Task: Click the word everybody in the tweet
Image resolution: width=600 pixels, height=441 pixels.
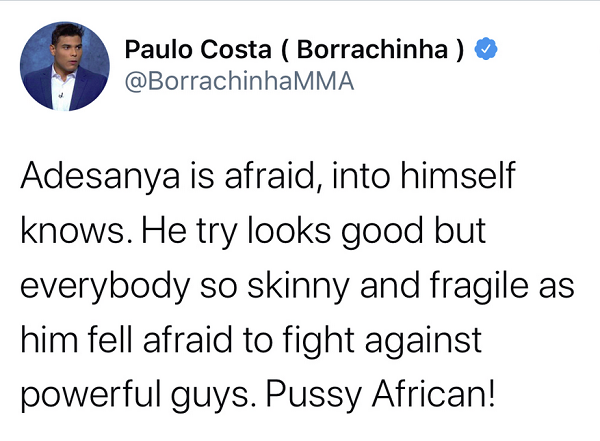Action: pos(105,287)
